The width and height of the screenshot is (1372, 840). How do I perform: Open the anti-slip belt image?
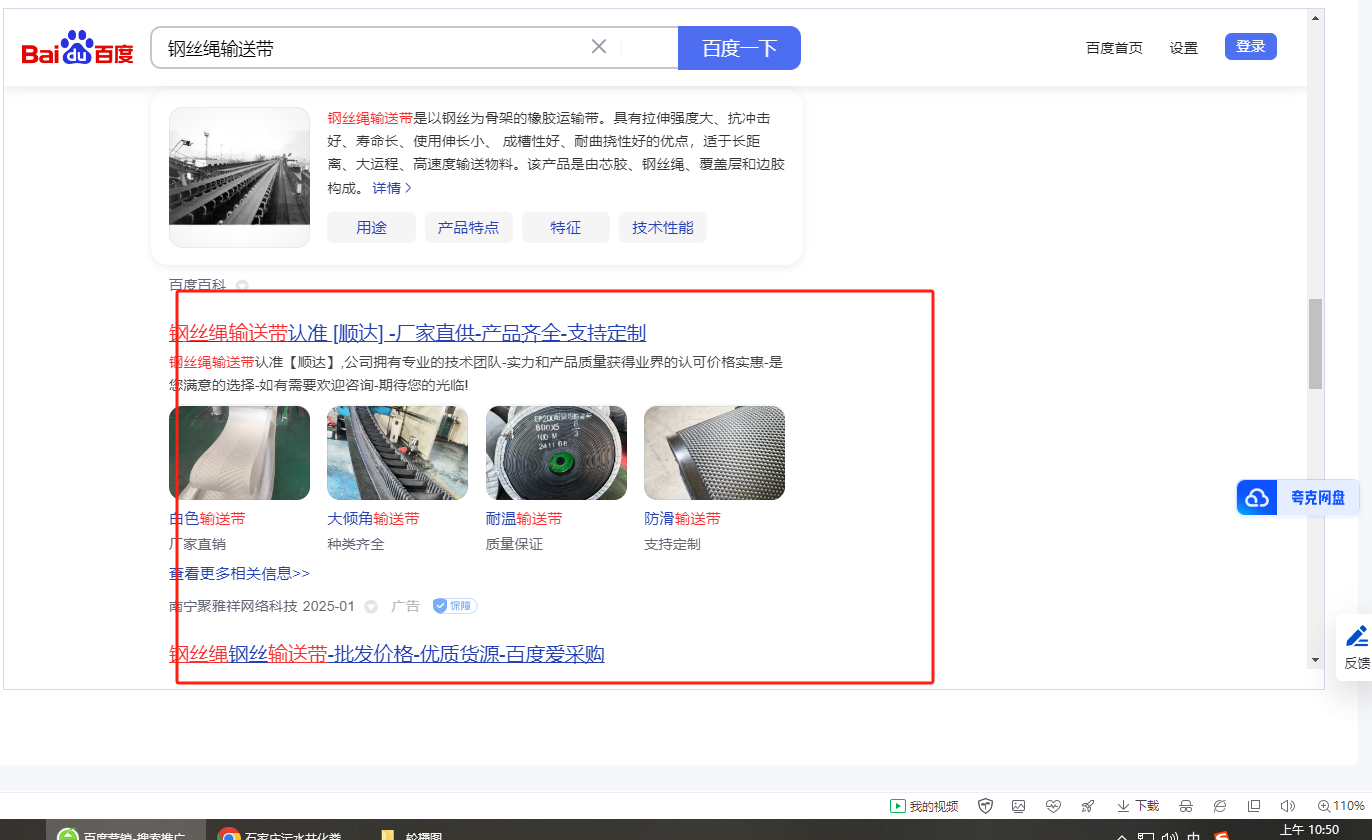(714, 453)
